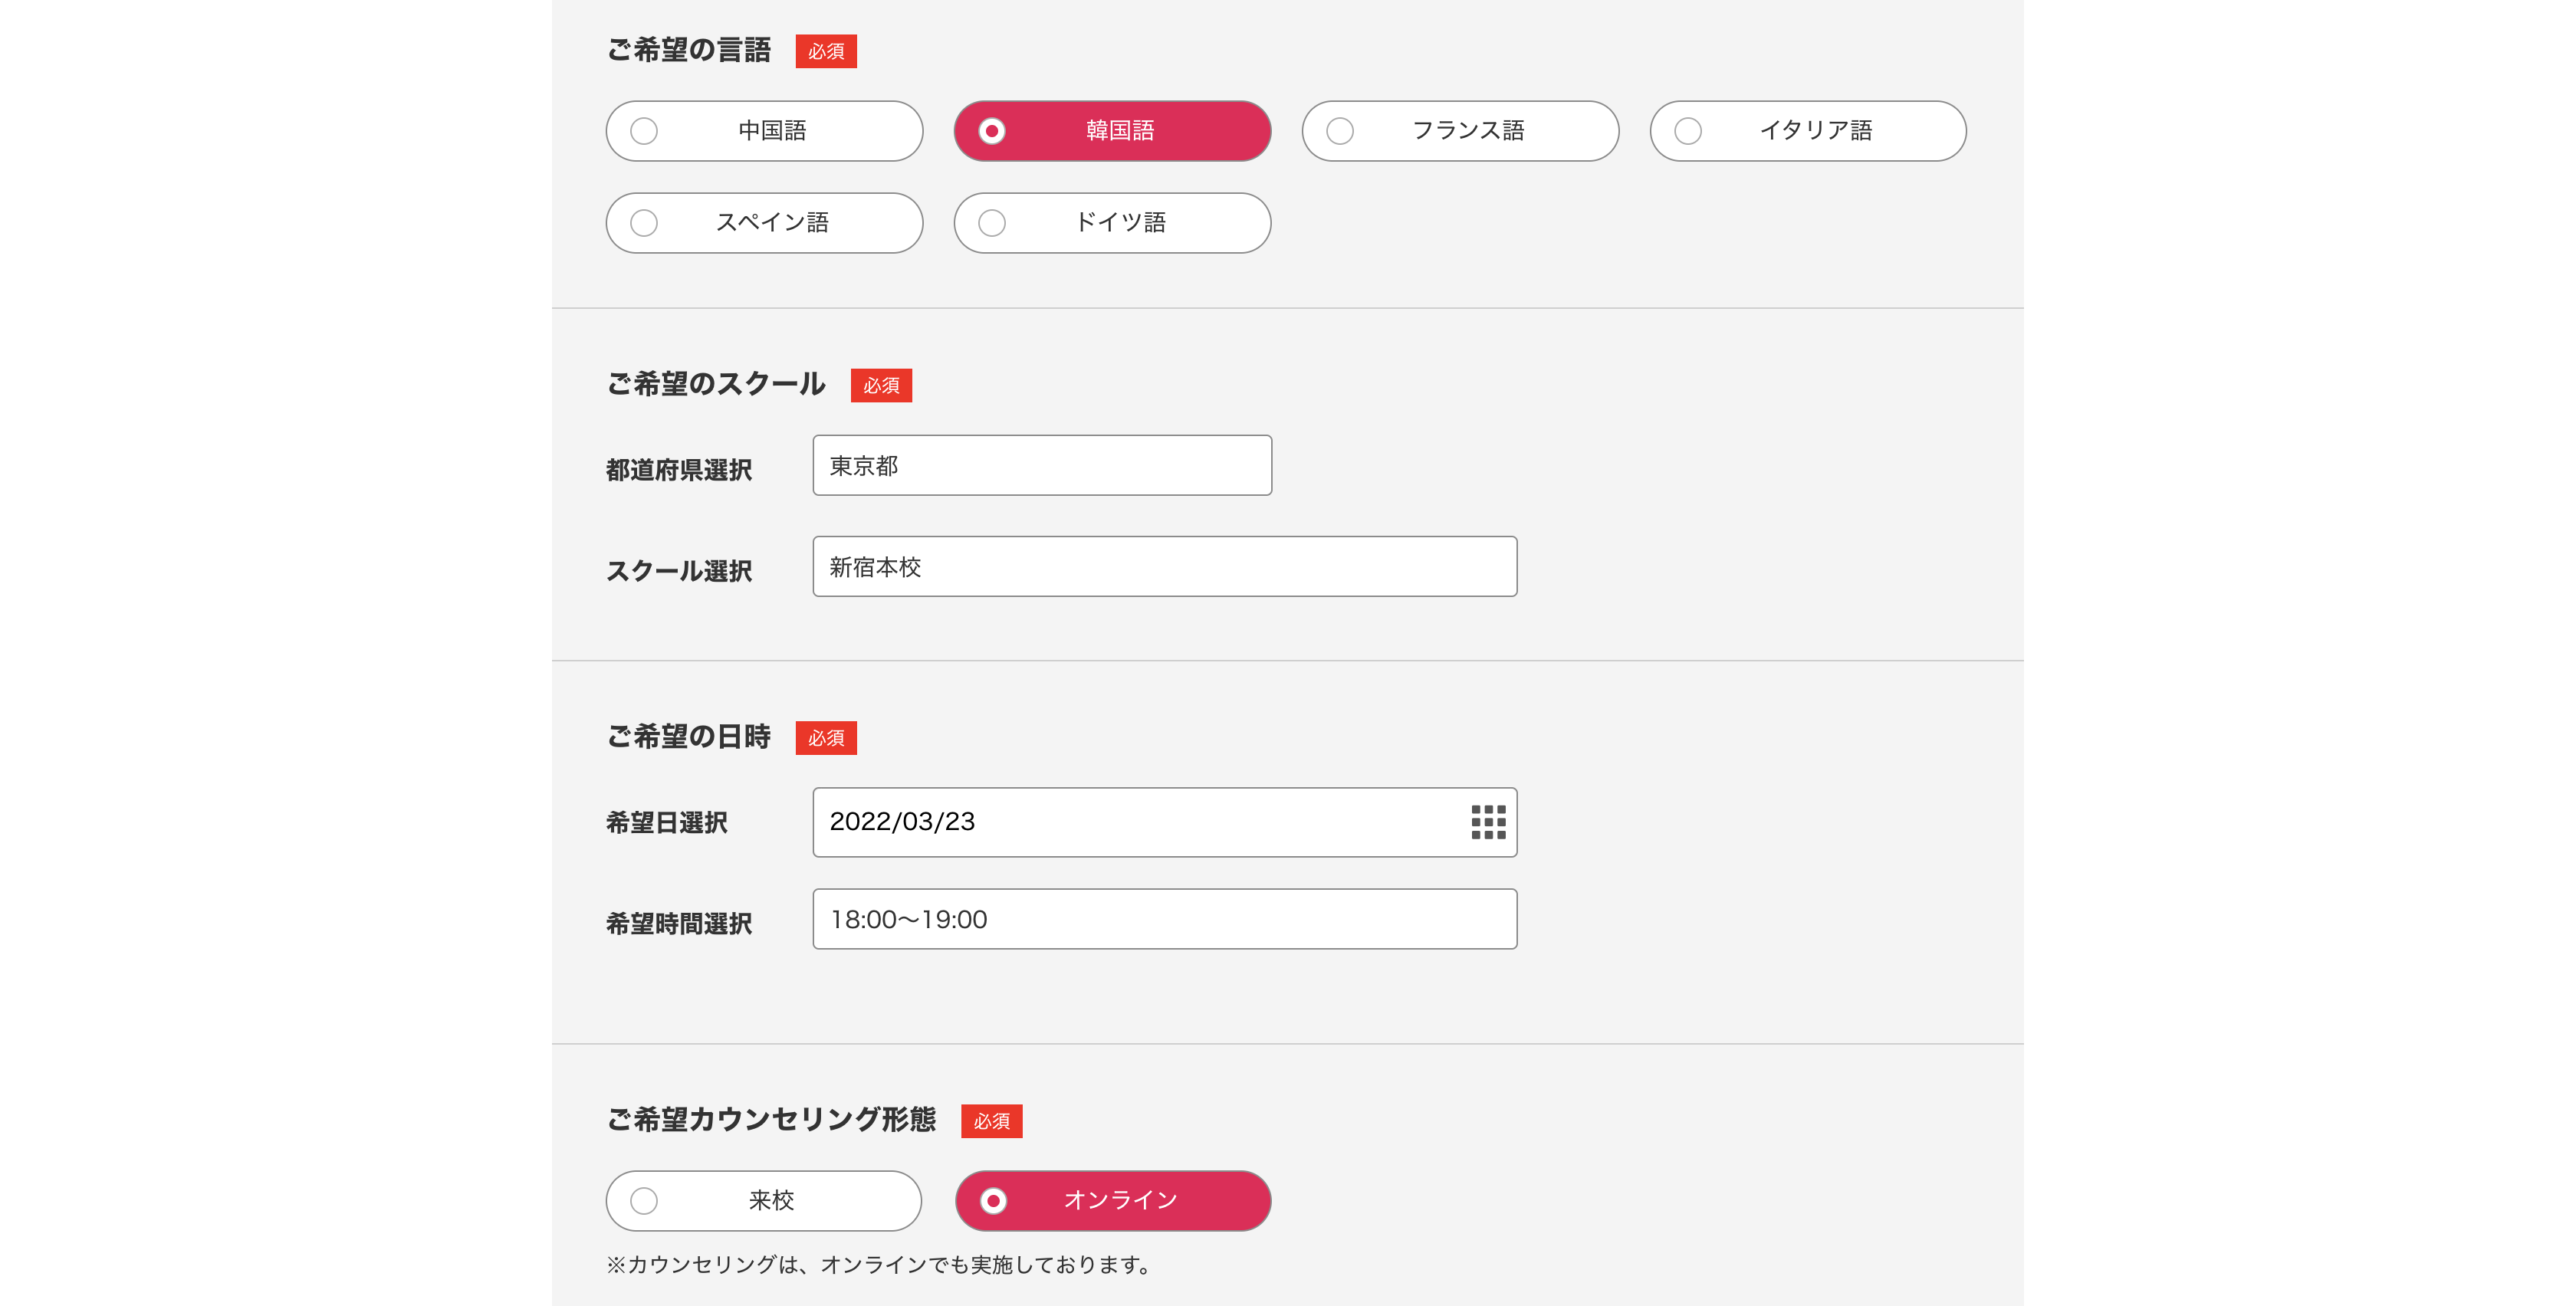Image resolution: width=2576 pixels, height=1306 pixels.
Task: Open the 都道府県選択 dropdown showing 東京都
Action: point(1042,465)
